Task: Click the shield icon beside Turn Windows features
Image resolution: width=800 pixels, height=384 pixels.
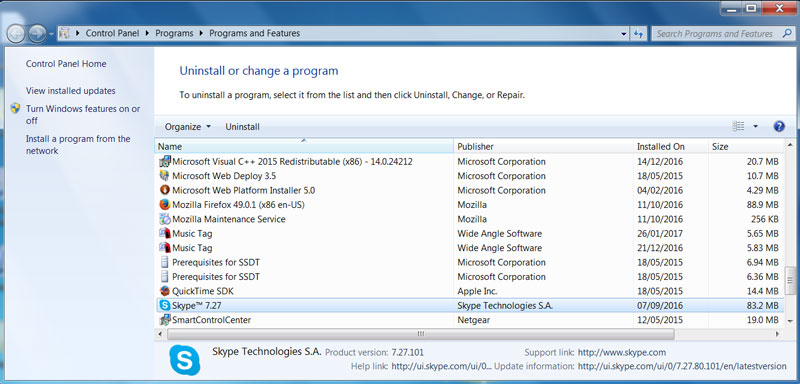Action: coord(15,109)
